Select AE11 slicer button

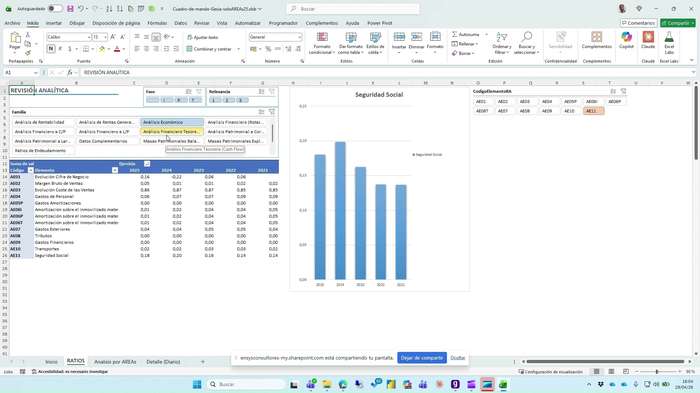pos(593,111)
